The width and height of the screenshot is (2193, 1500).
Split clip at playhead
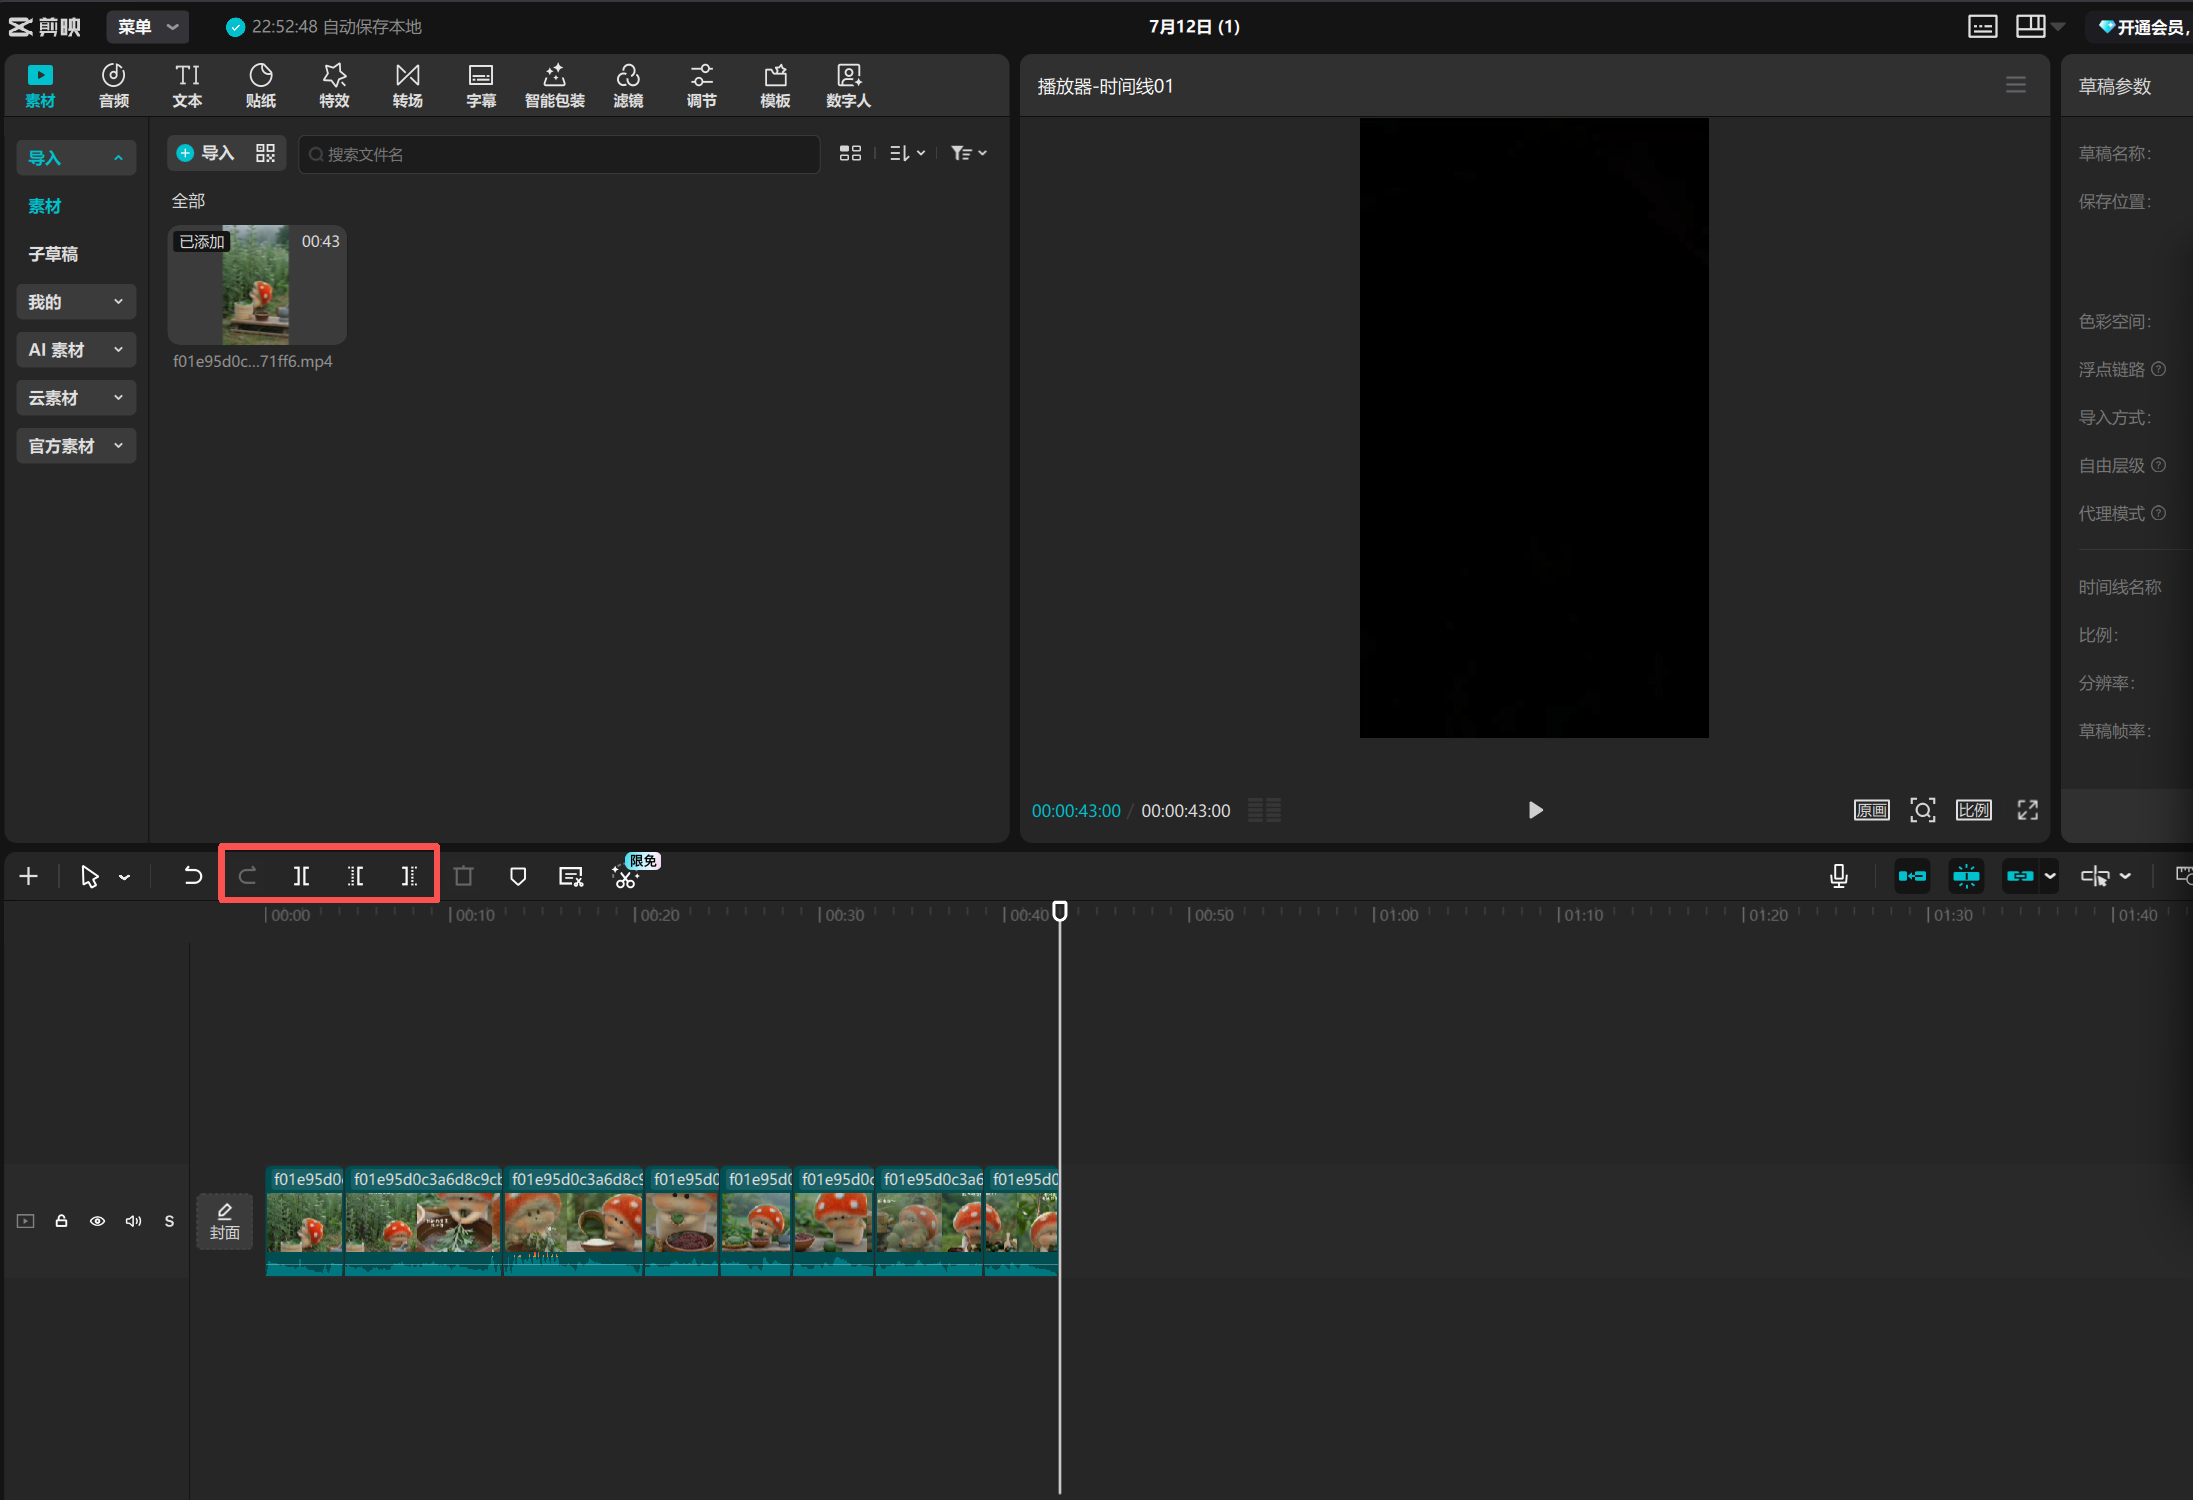301,877
